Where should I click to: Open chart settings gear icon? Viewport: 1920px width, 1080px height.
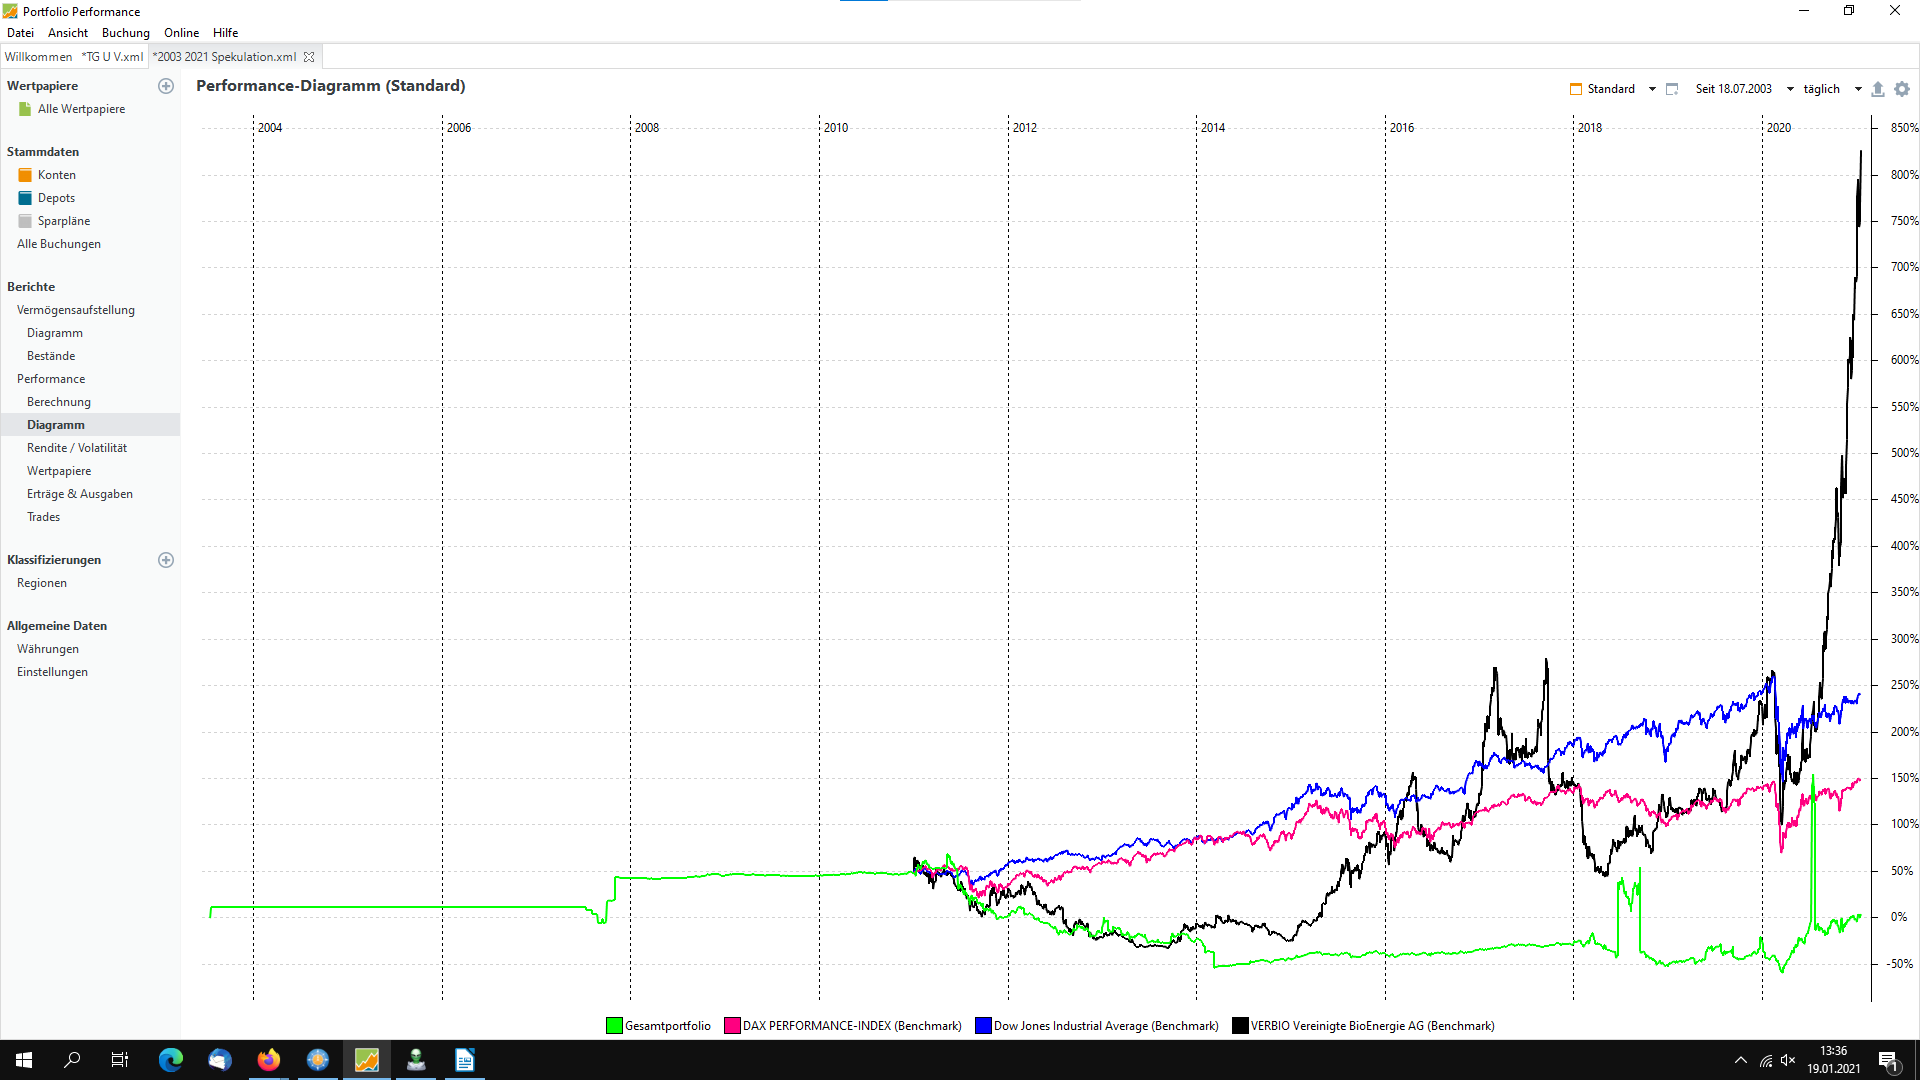coord(1902,89)
